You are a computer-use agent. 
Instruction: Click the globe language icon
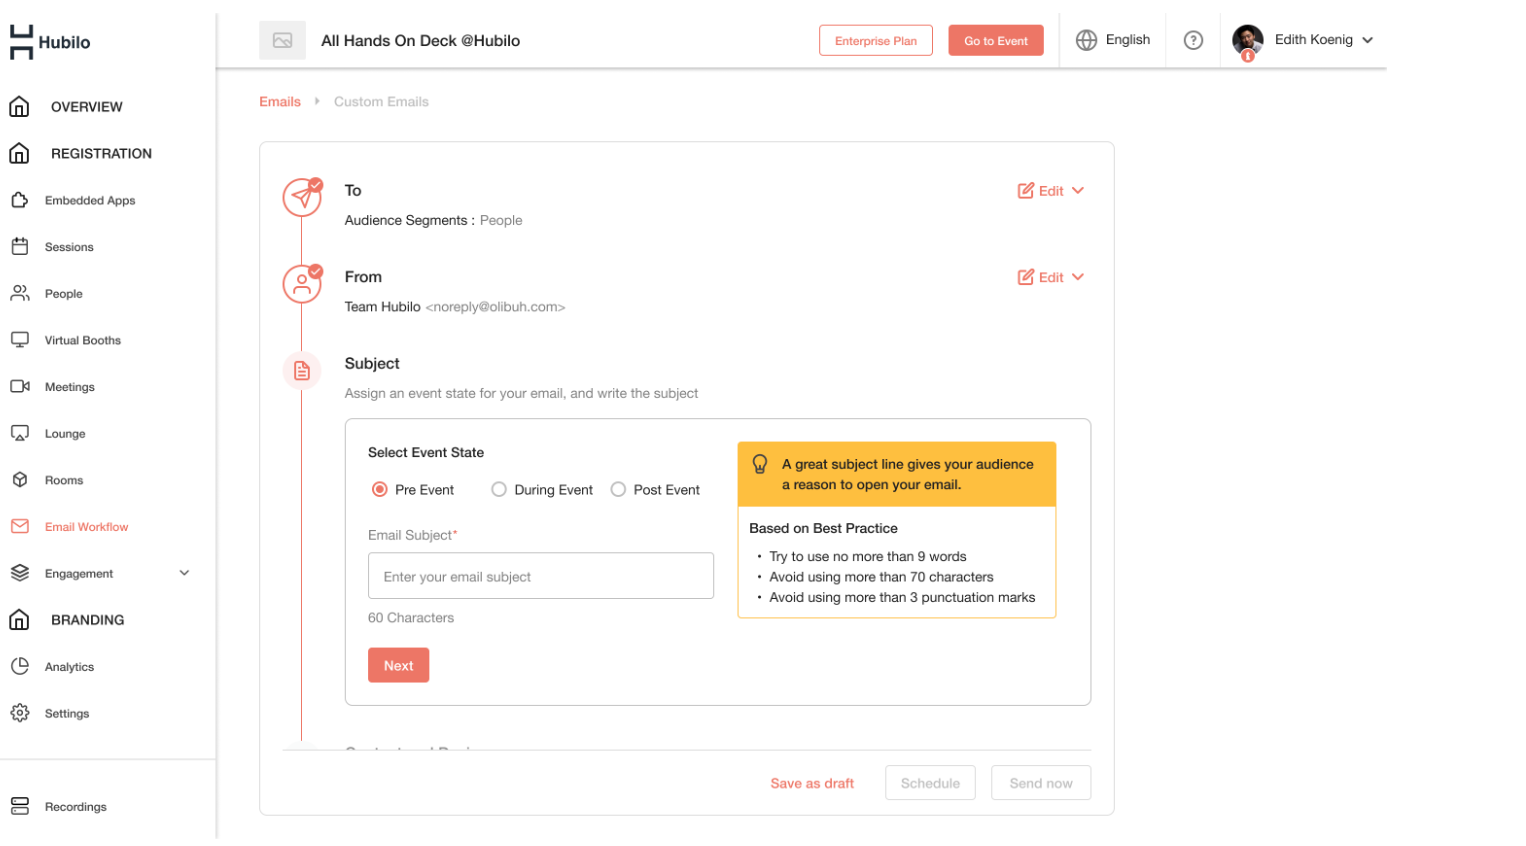(x=1086, y=40)
